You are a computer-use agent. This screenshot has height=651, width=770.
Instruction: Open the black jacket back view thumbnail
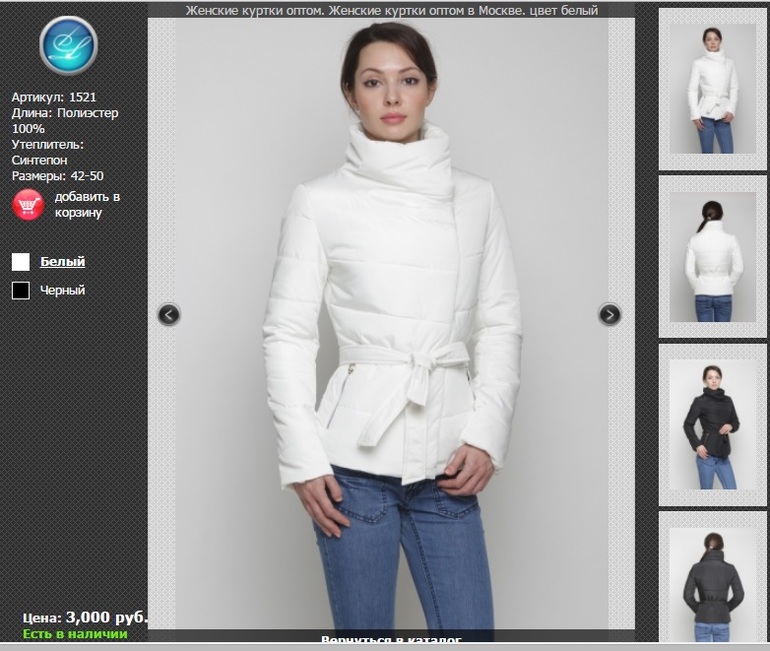(x=712, y=578)
